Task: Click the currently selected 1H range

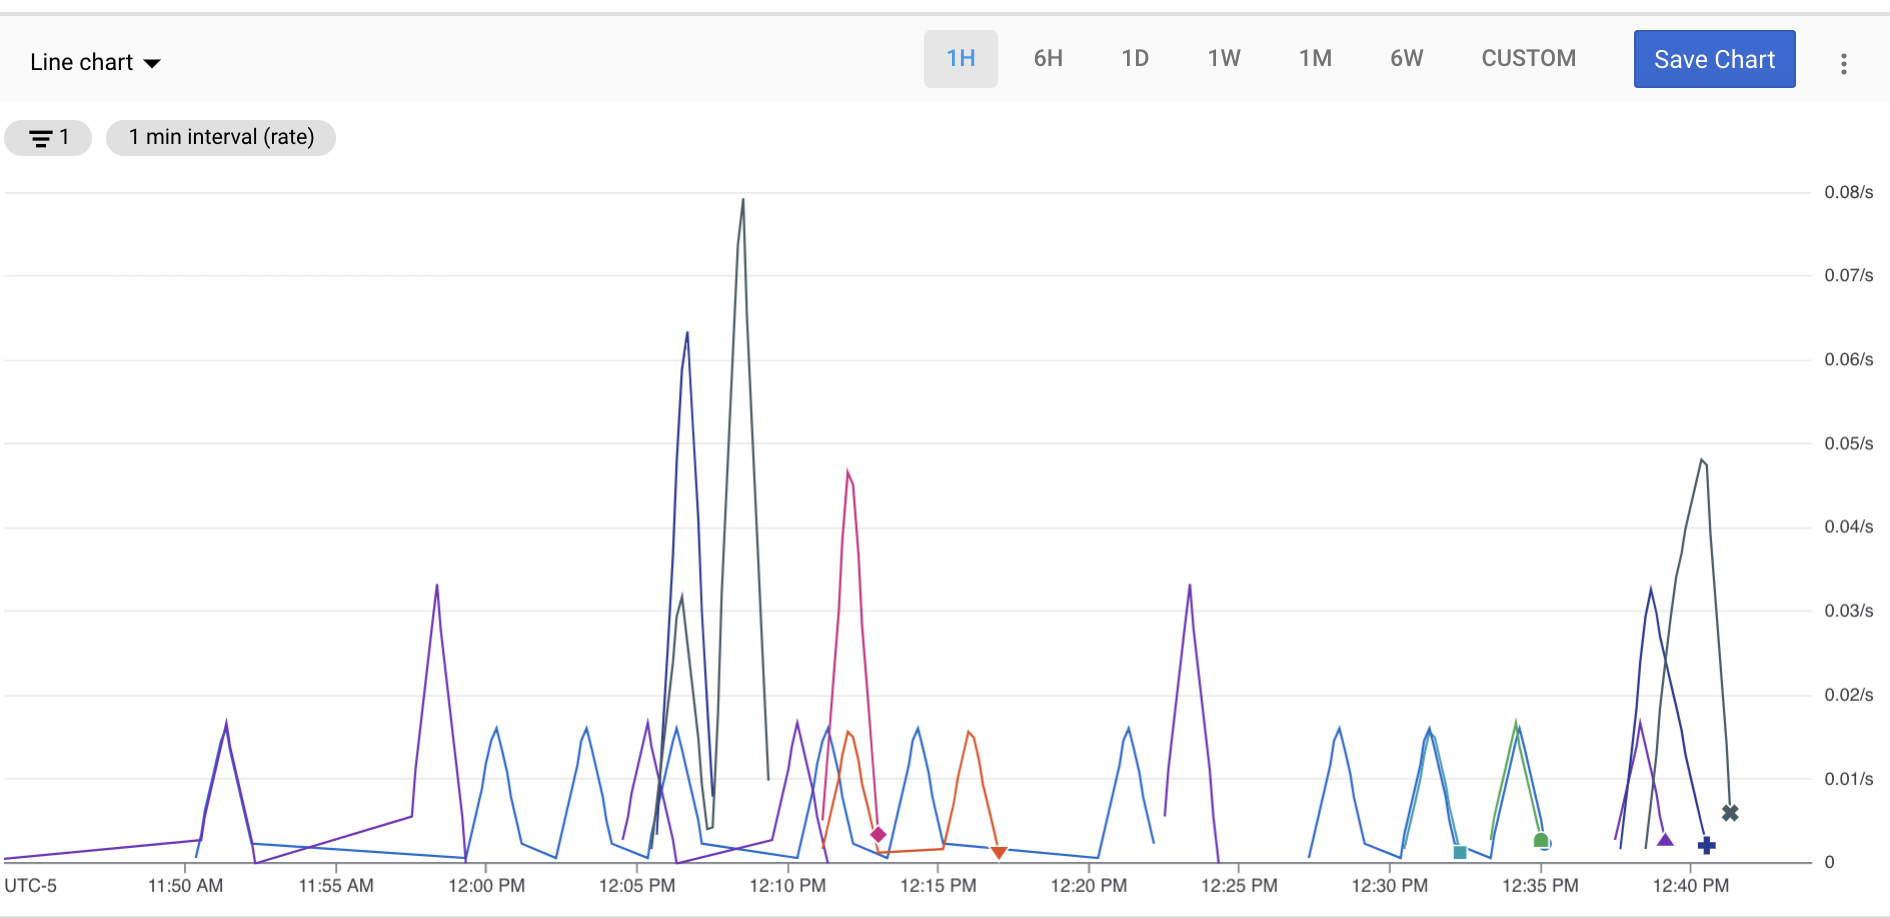Action: coord(960,58)
